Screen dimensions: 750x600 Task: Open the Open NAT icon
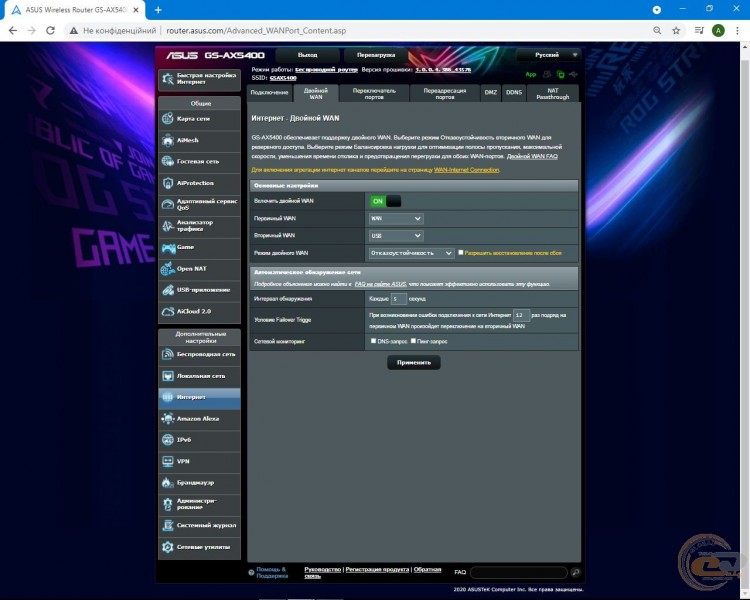(x=167, y=268)
